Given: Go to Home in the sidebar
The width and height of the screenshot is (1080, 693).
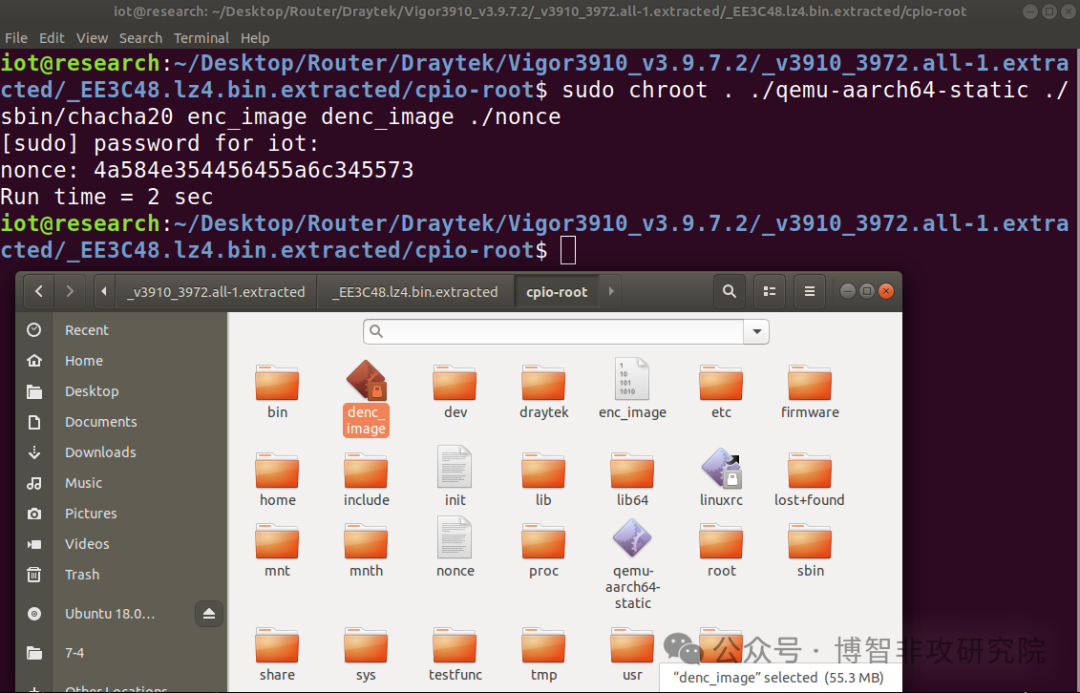Looking at the screenshot, I should pyautogui.click(x=121, y=360).
